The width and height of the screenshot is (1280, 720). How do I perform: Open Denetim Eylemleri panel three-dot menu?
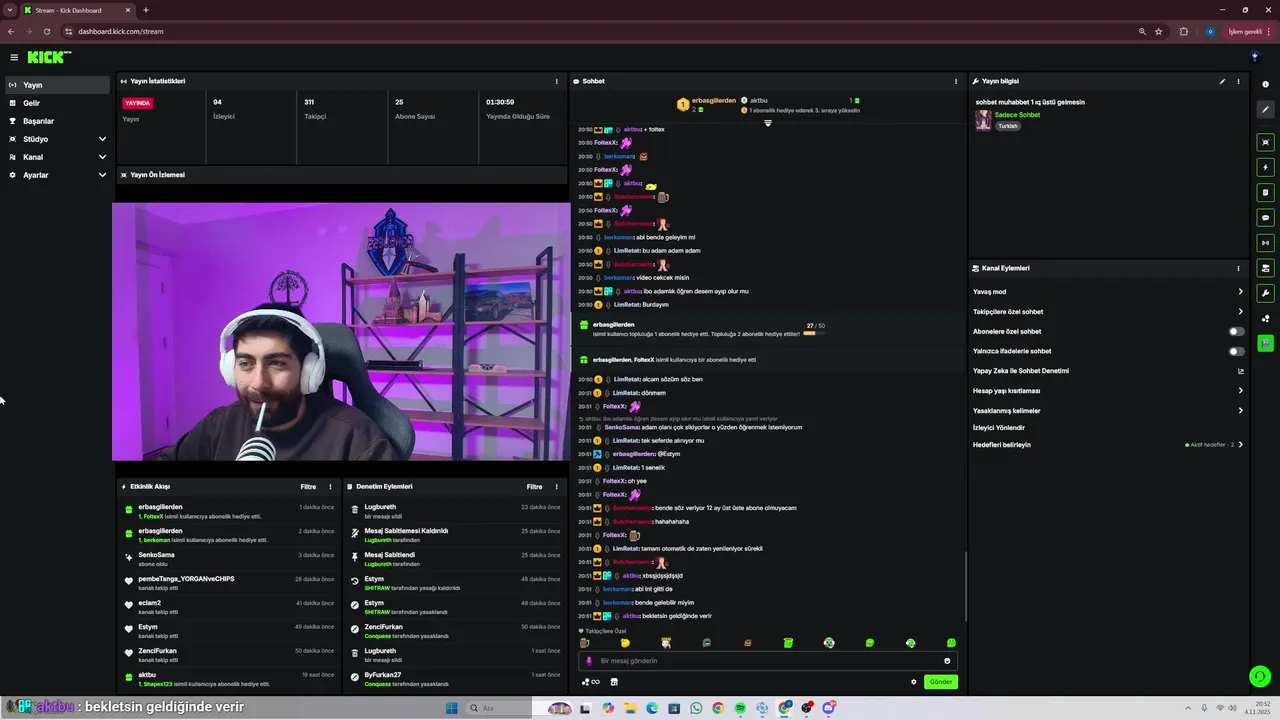557,487
